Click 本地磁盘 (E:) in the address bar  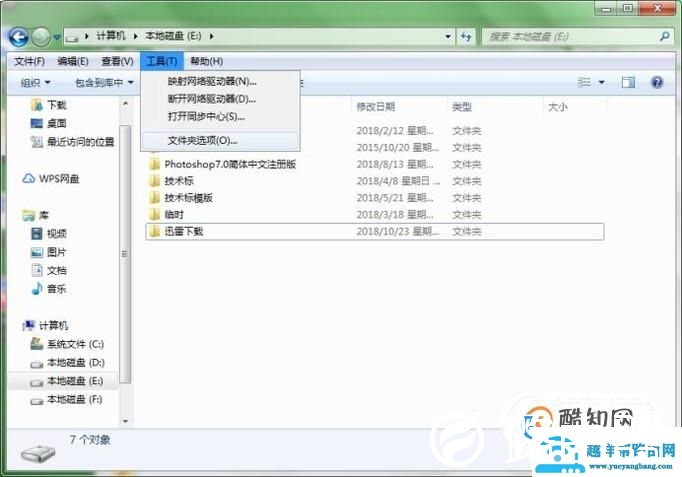[x=173, y=36]
